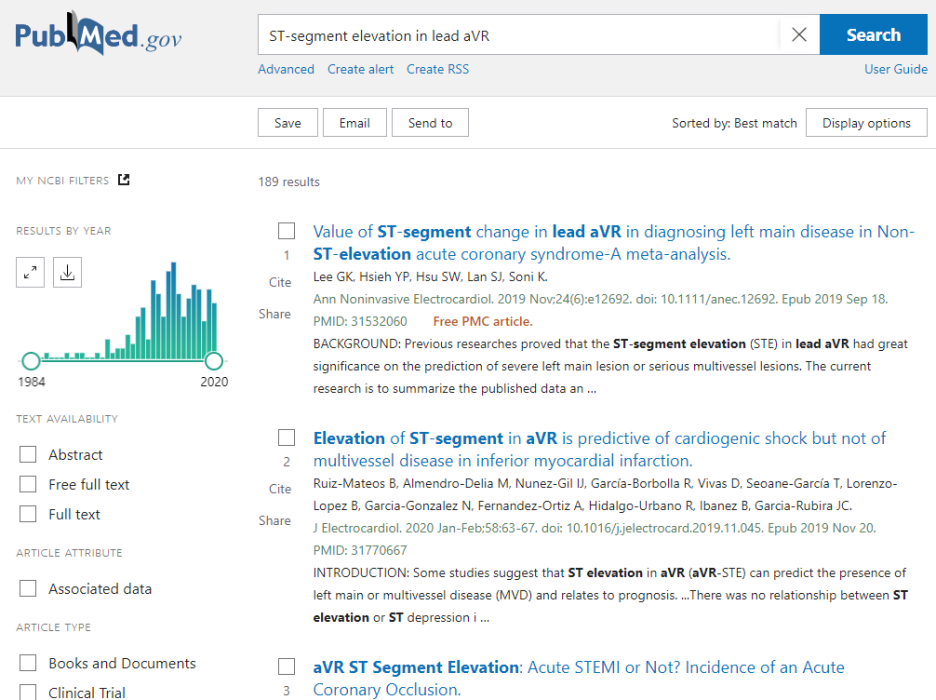Image resolution: width=936 pixels, height=700 pixels.
Task: Enable the Clinical Trial filter
Action: [27, 692]
